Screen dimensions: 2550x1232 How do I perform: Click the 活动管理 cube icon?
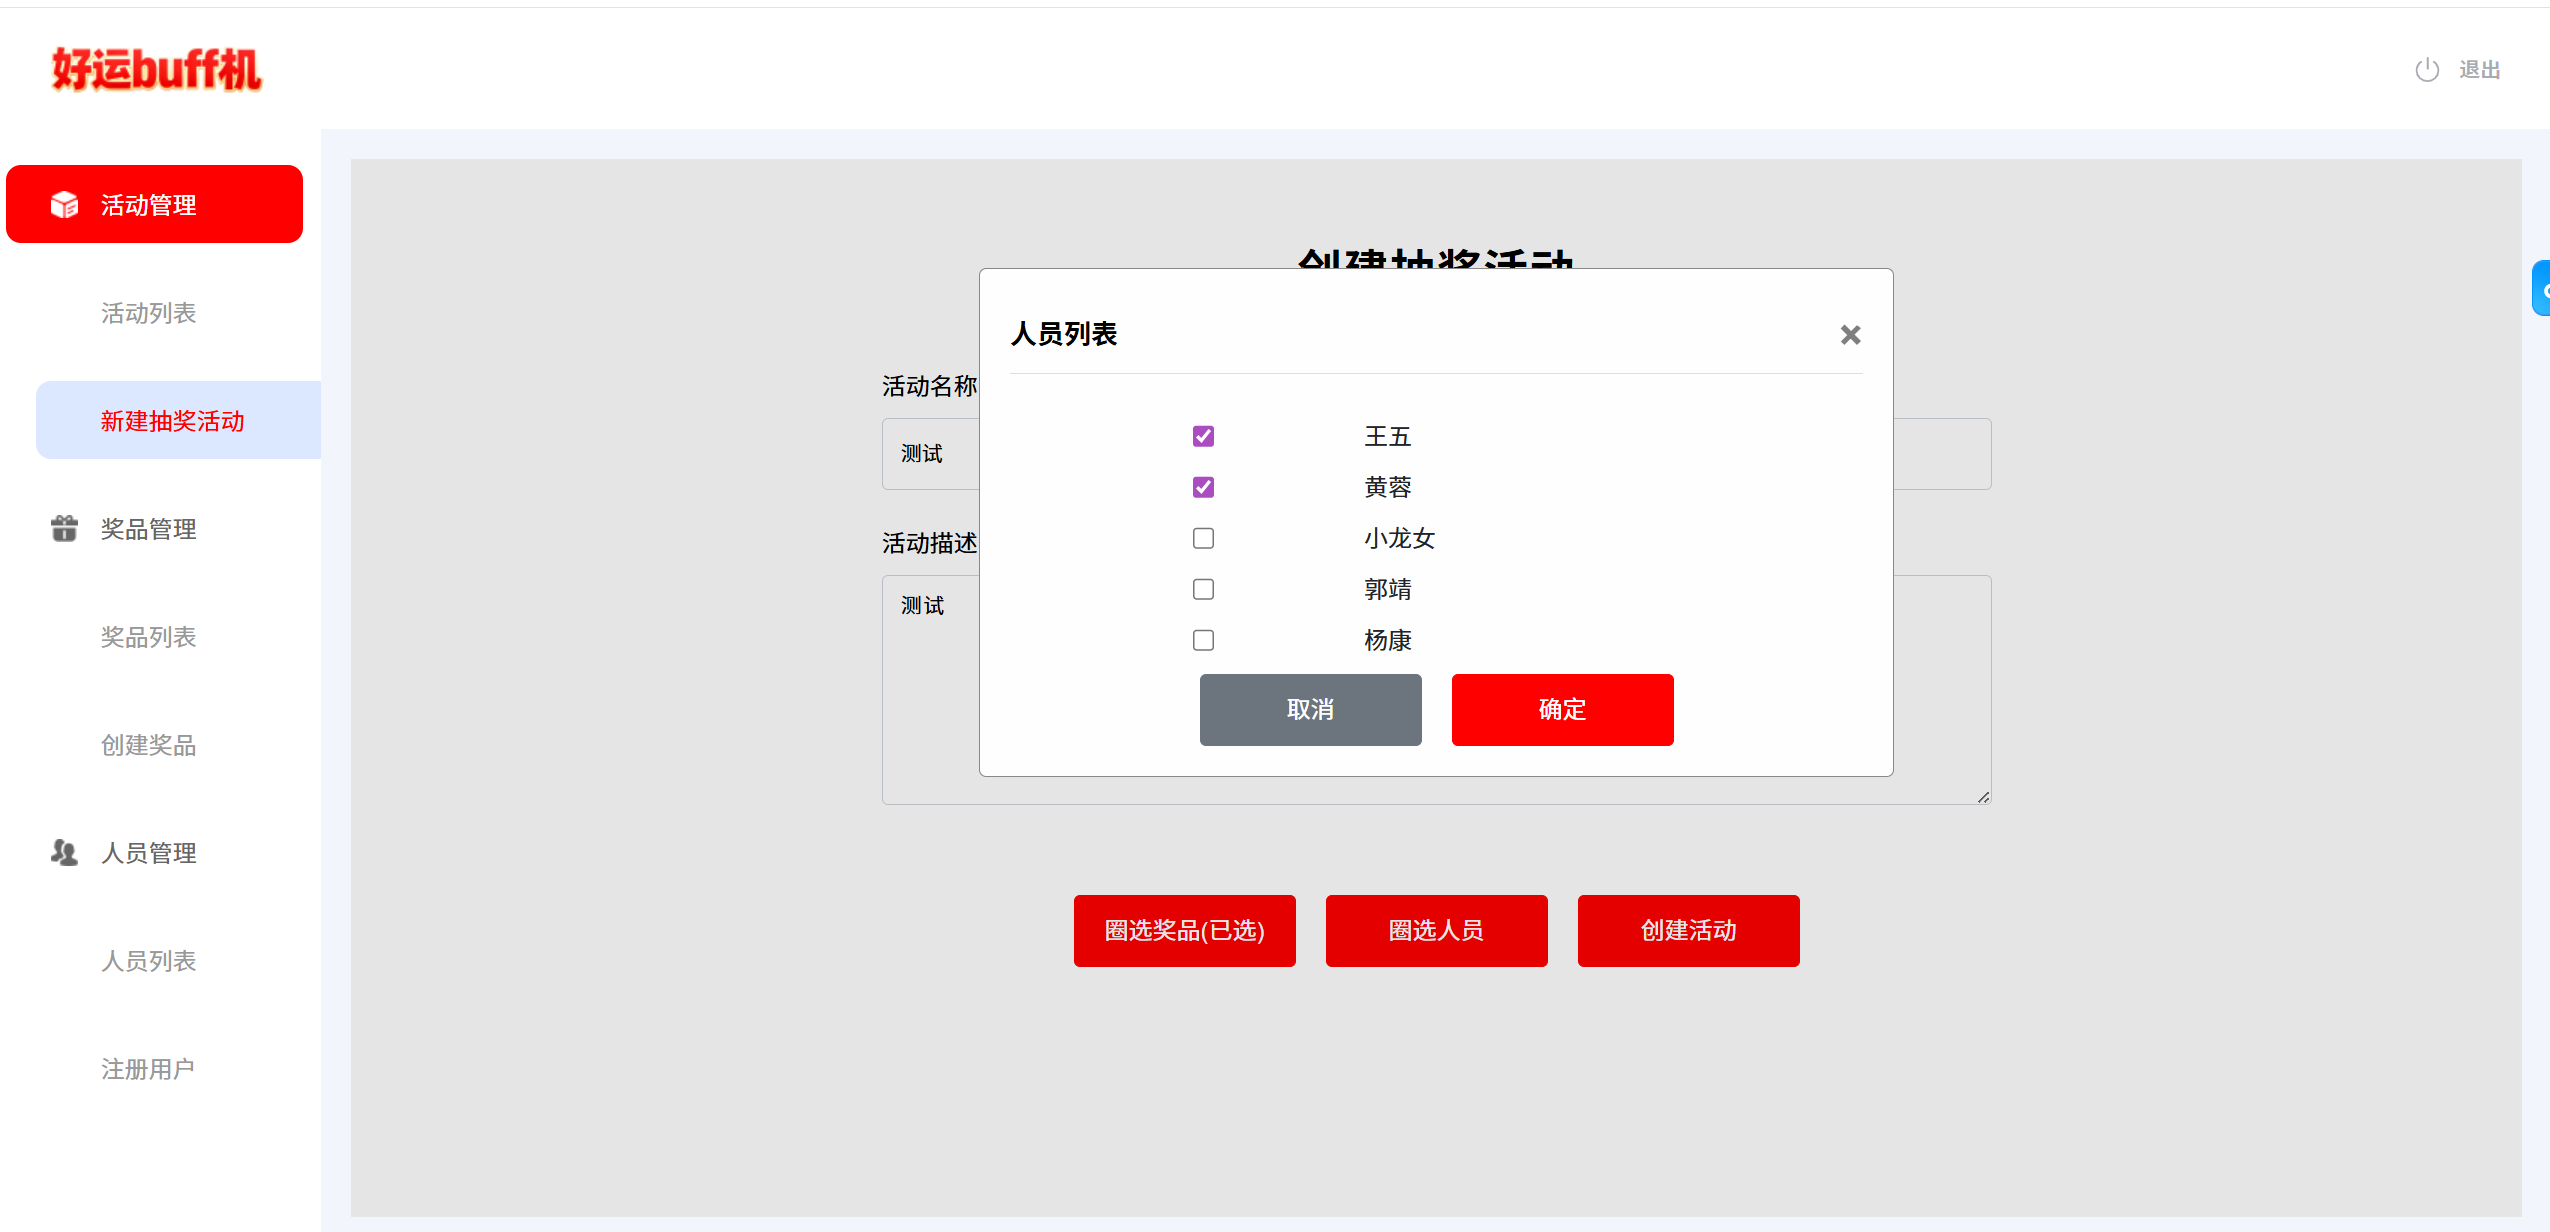point(64,205)
